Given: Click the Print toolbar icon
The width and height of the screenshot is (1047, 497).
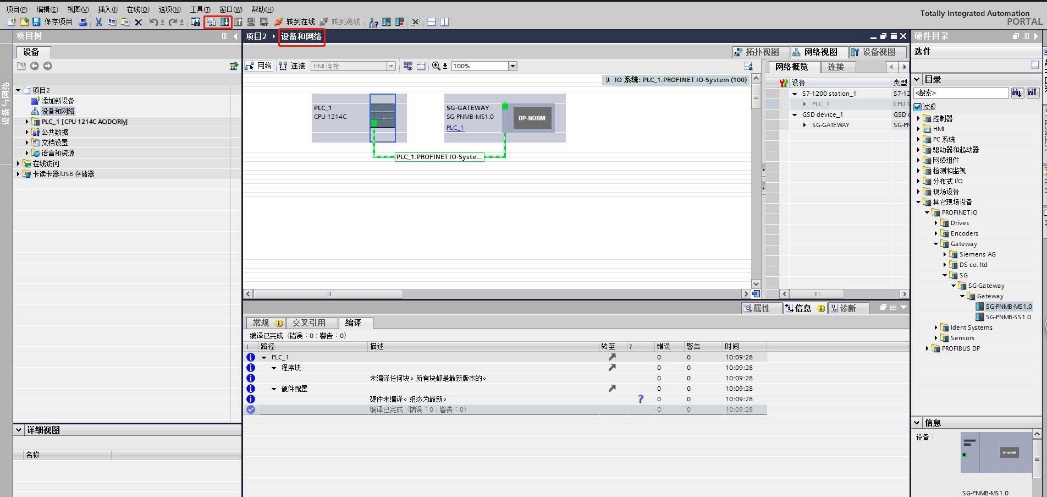Looking at the screenshot, I should click(x=83, y=22).
